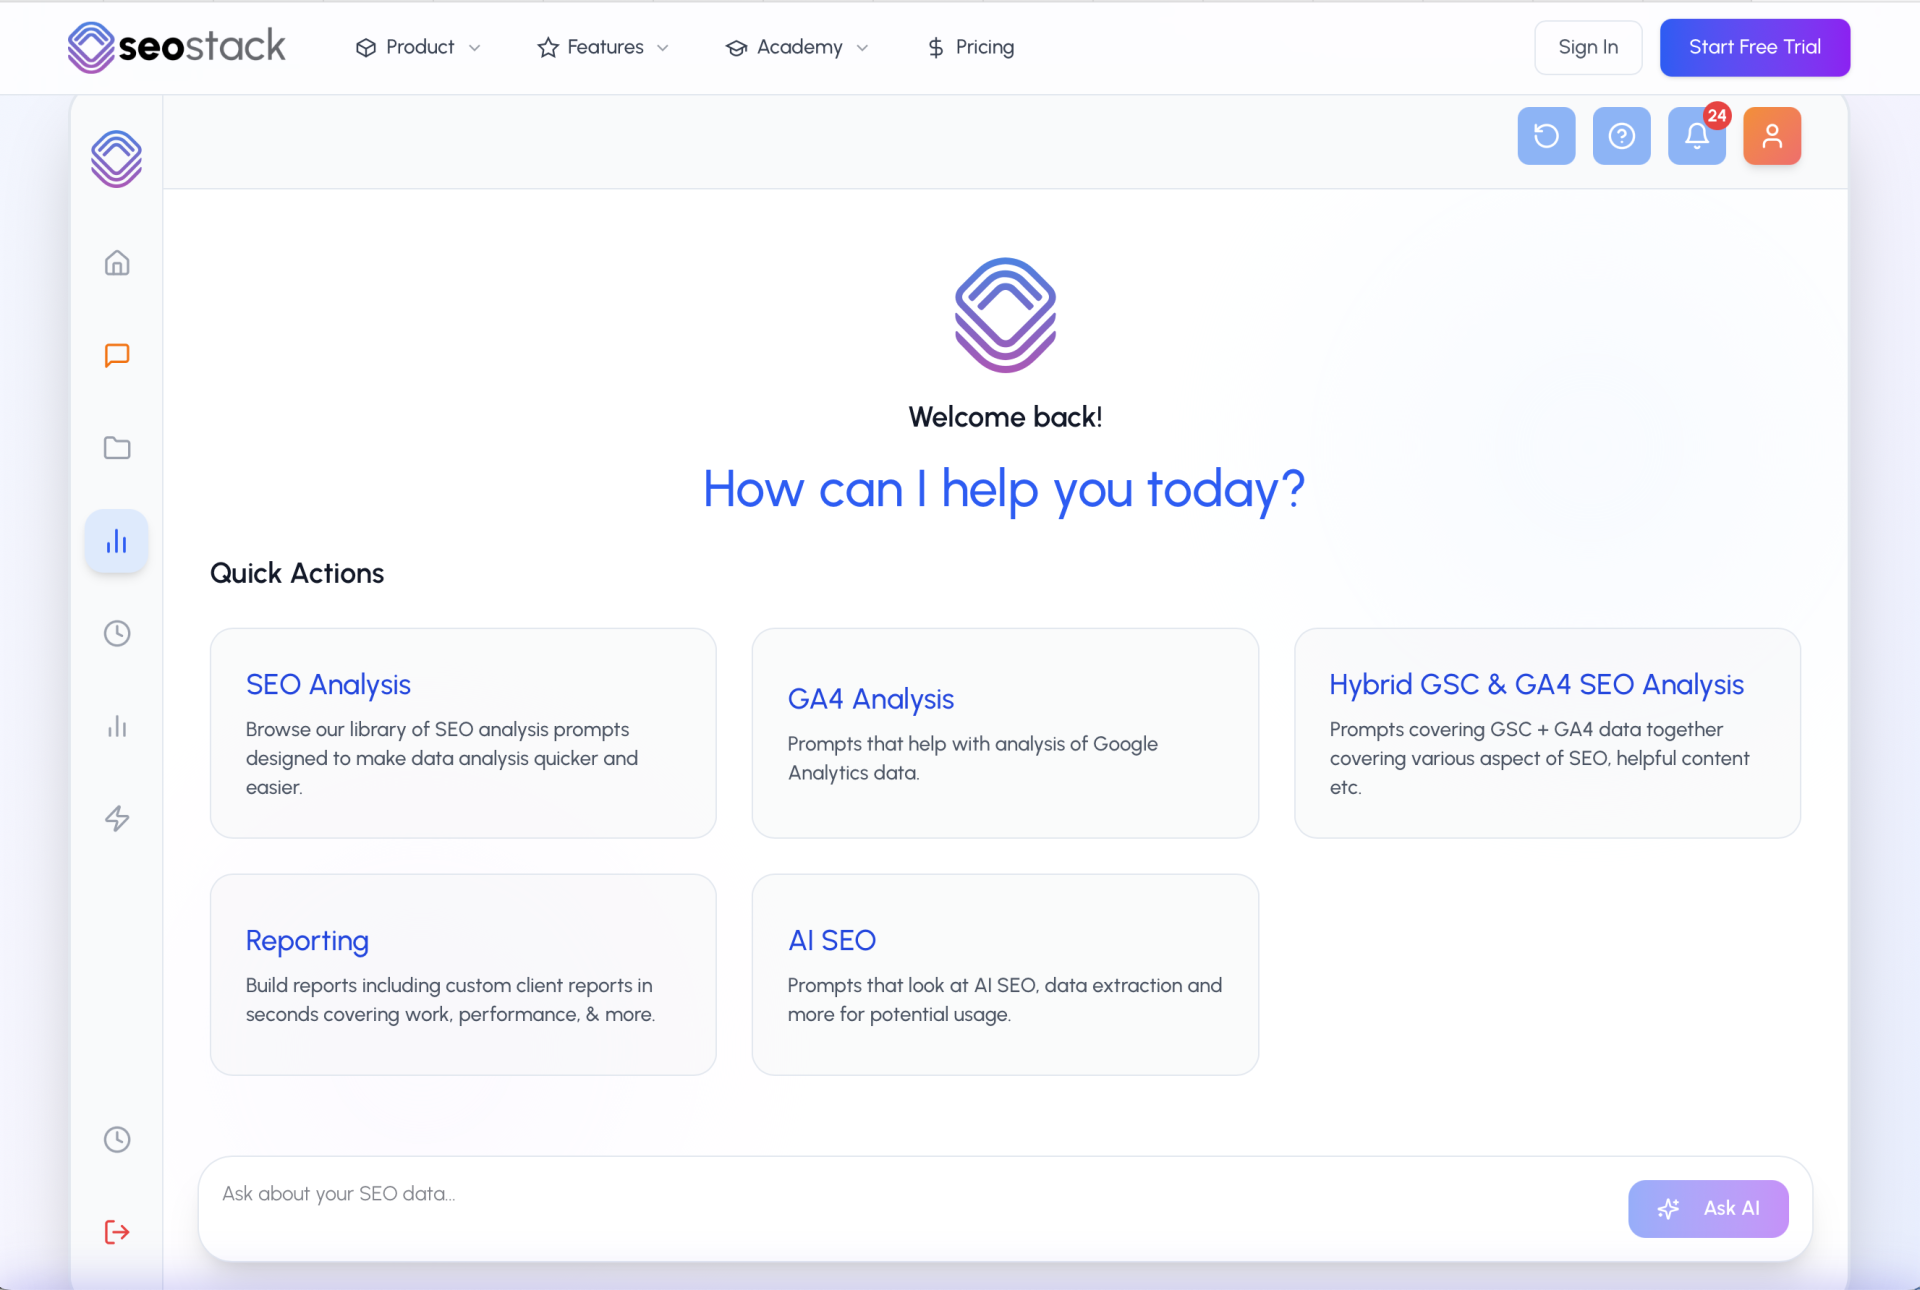Open the Reporting quick action card
The image size is (1920, 1290).
(x=463, y=975)
